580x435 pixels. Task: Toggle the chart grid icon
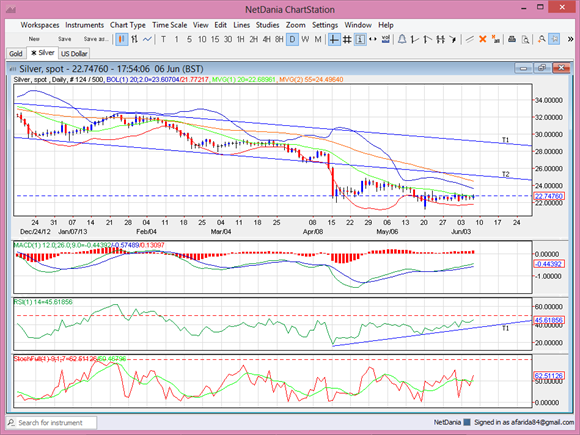[x=347, y=39]
